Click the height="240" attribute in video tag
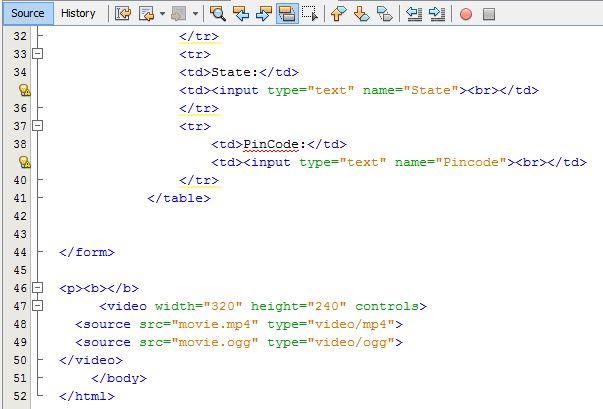Screen dimensions: 603x409 tap(298, 306)
